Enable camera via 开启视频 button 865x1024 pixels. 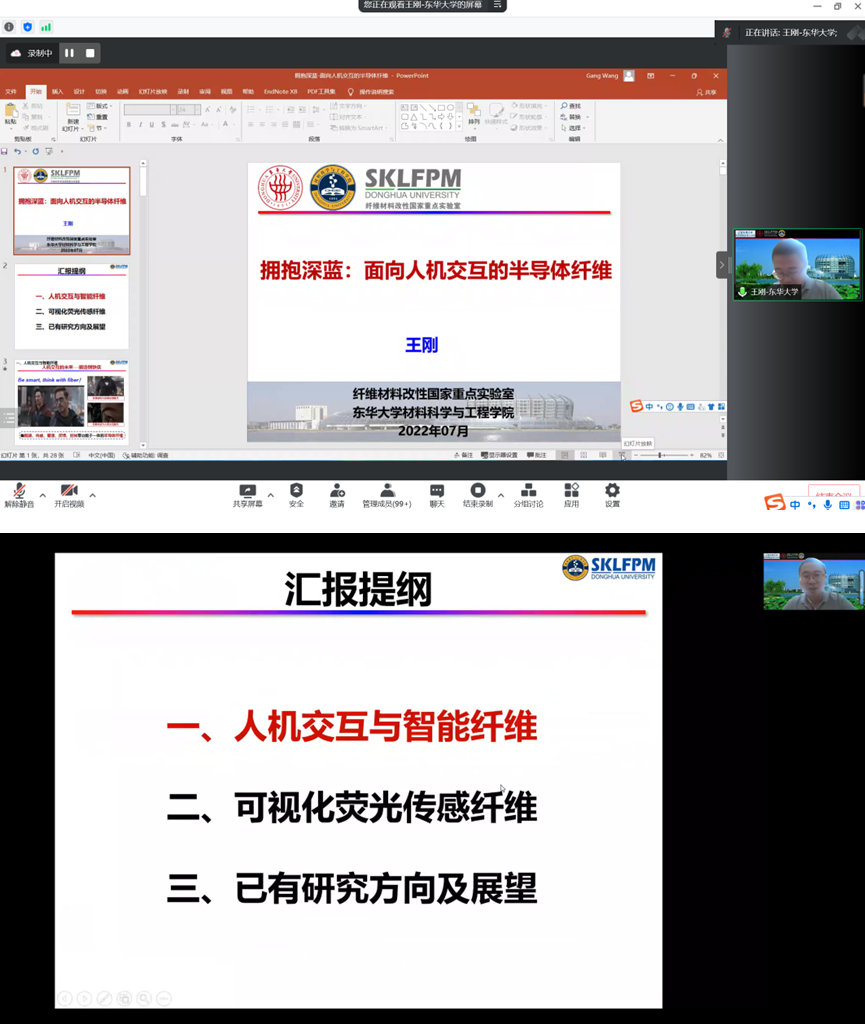(x=68, y=492)
